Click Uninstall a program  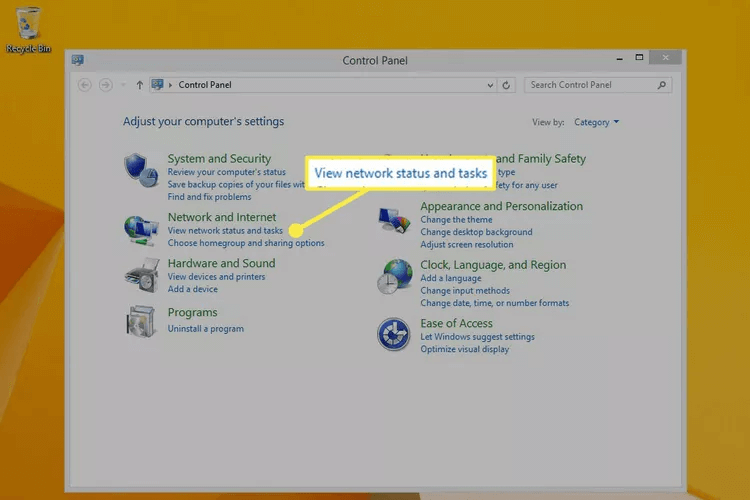pos(206,329)
